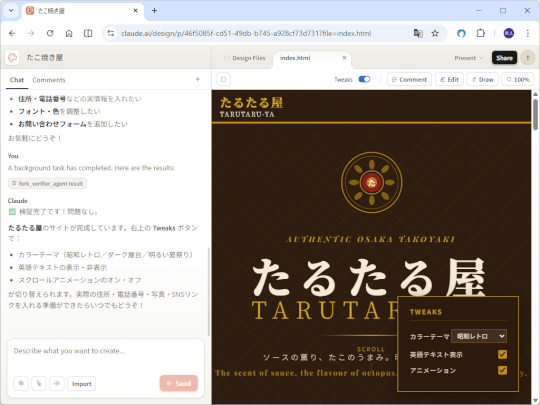Open the side panel icon in browser toolbar
The height and width of the screenshot is (405, 540).
(x=88, y=33)
